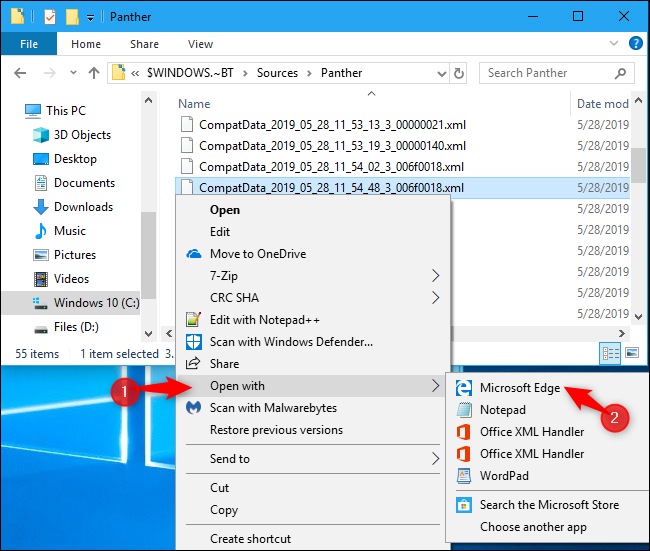The width and height of the screenshot is (650, 551).
Task: Expand the CRC SHA submenu
Action: click(x=435, y=297)
